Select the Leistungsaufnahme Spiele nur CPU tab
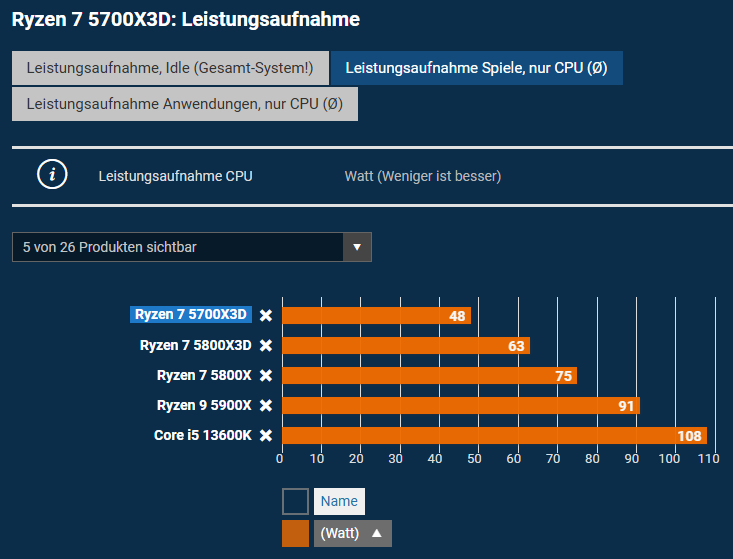Image resolution: width=733 pixels, height=559 pixels. pyautogui.click(x=476, y=68)
